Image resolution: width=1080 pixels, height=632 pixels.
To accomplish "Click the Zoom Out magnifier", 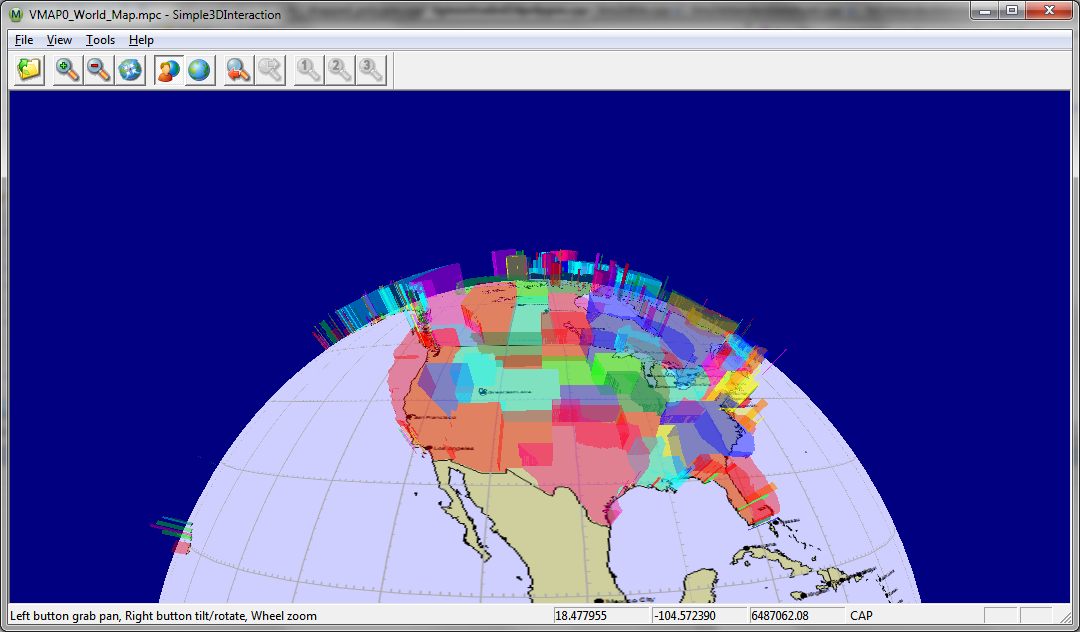I will [98, 70].
